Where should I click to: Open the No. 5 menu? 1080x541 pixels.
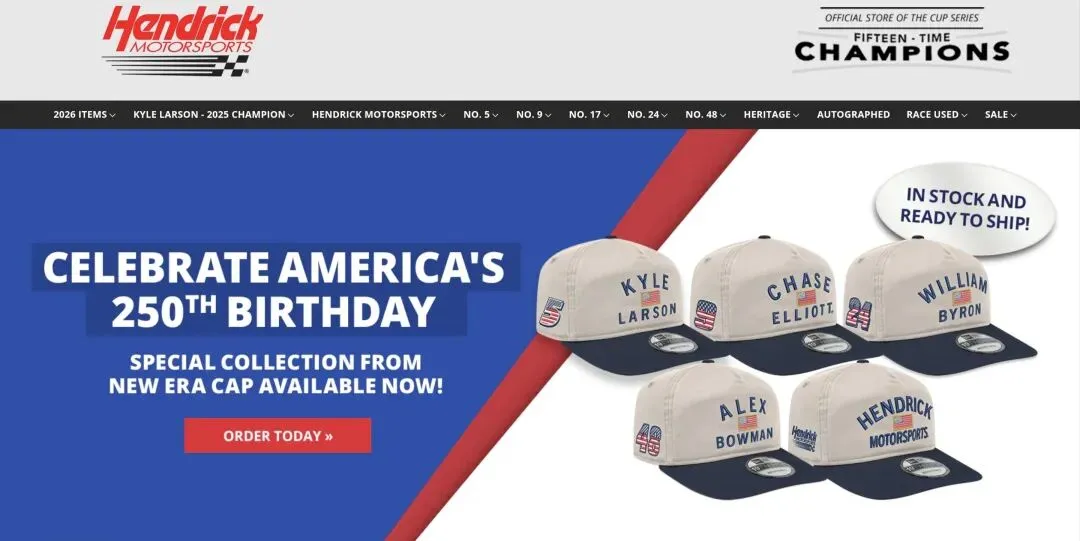tap(481, 114)
